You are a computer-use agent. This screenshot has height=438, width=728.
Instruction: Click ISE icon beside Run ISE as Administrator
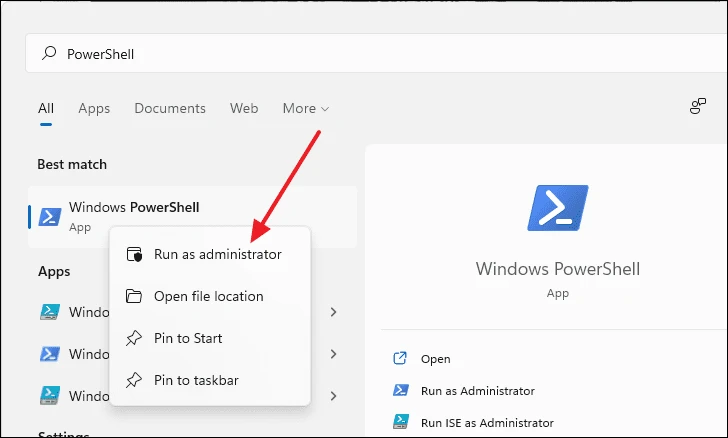click(x=401, y=422)
